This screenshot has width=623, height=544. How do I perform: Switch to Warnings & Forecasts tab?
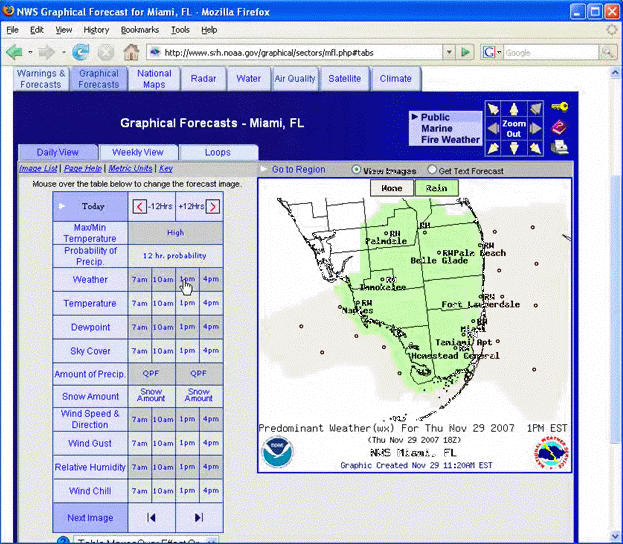click(41, 79)
